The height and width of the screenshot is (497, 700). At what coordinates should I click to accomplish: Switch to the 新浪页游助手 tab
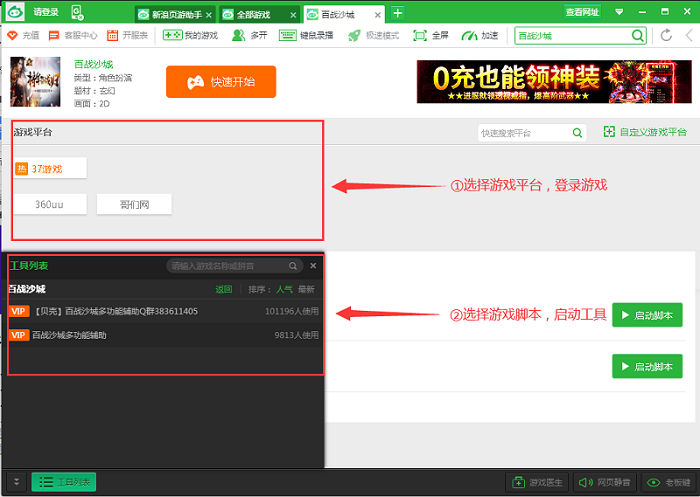[x=170, y=14]
